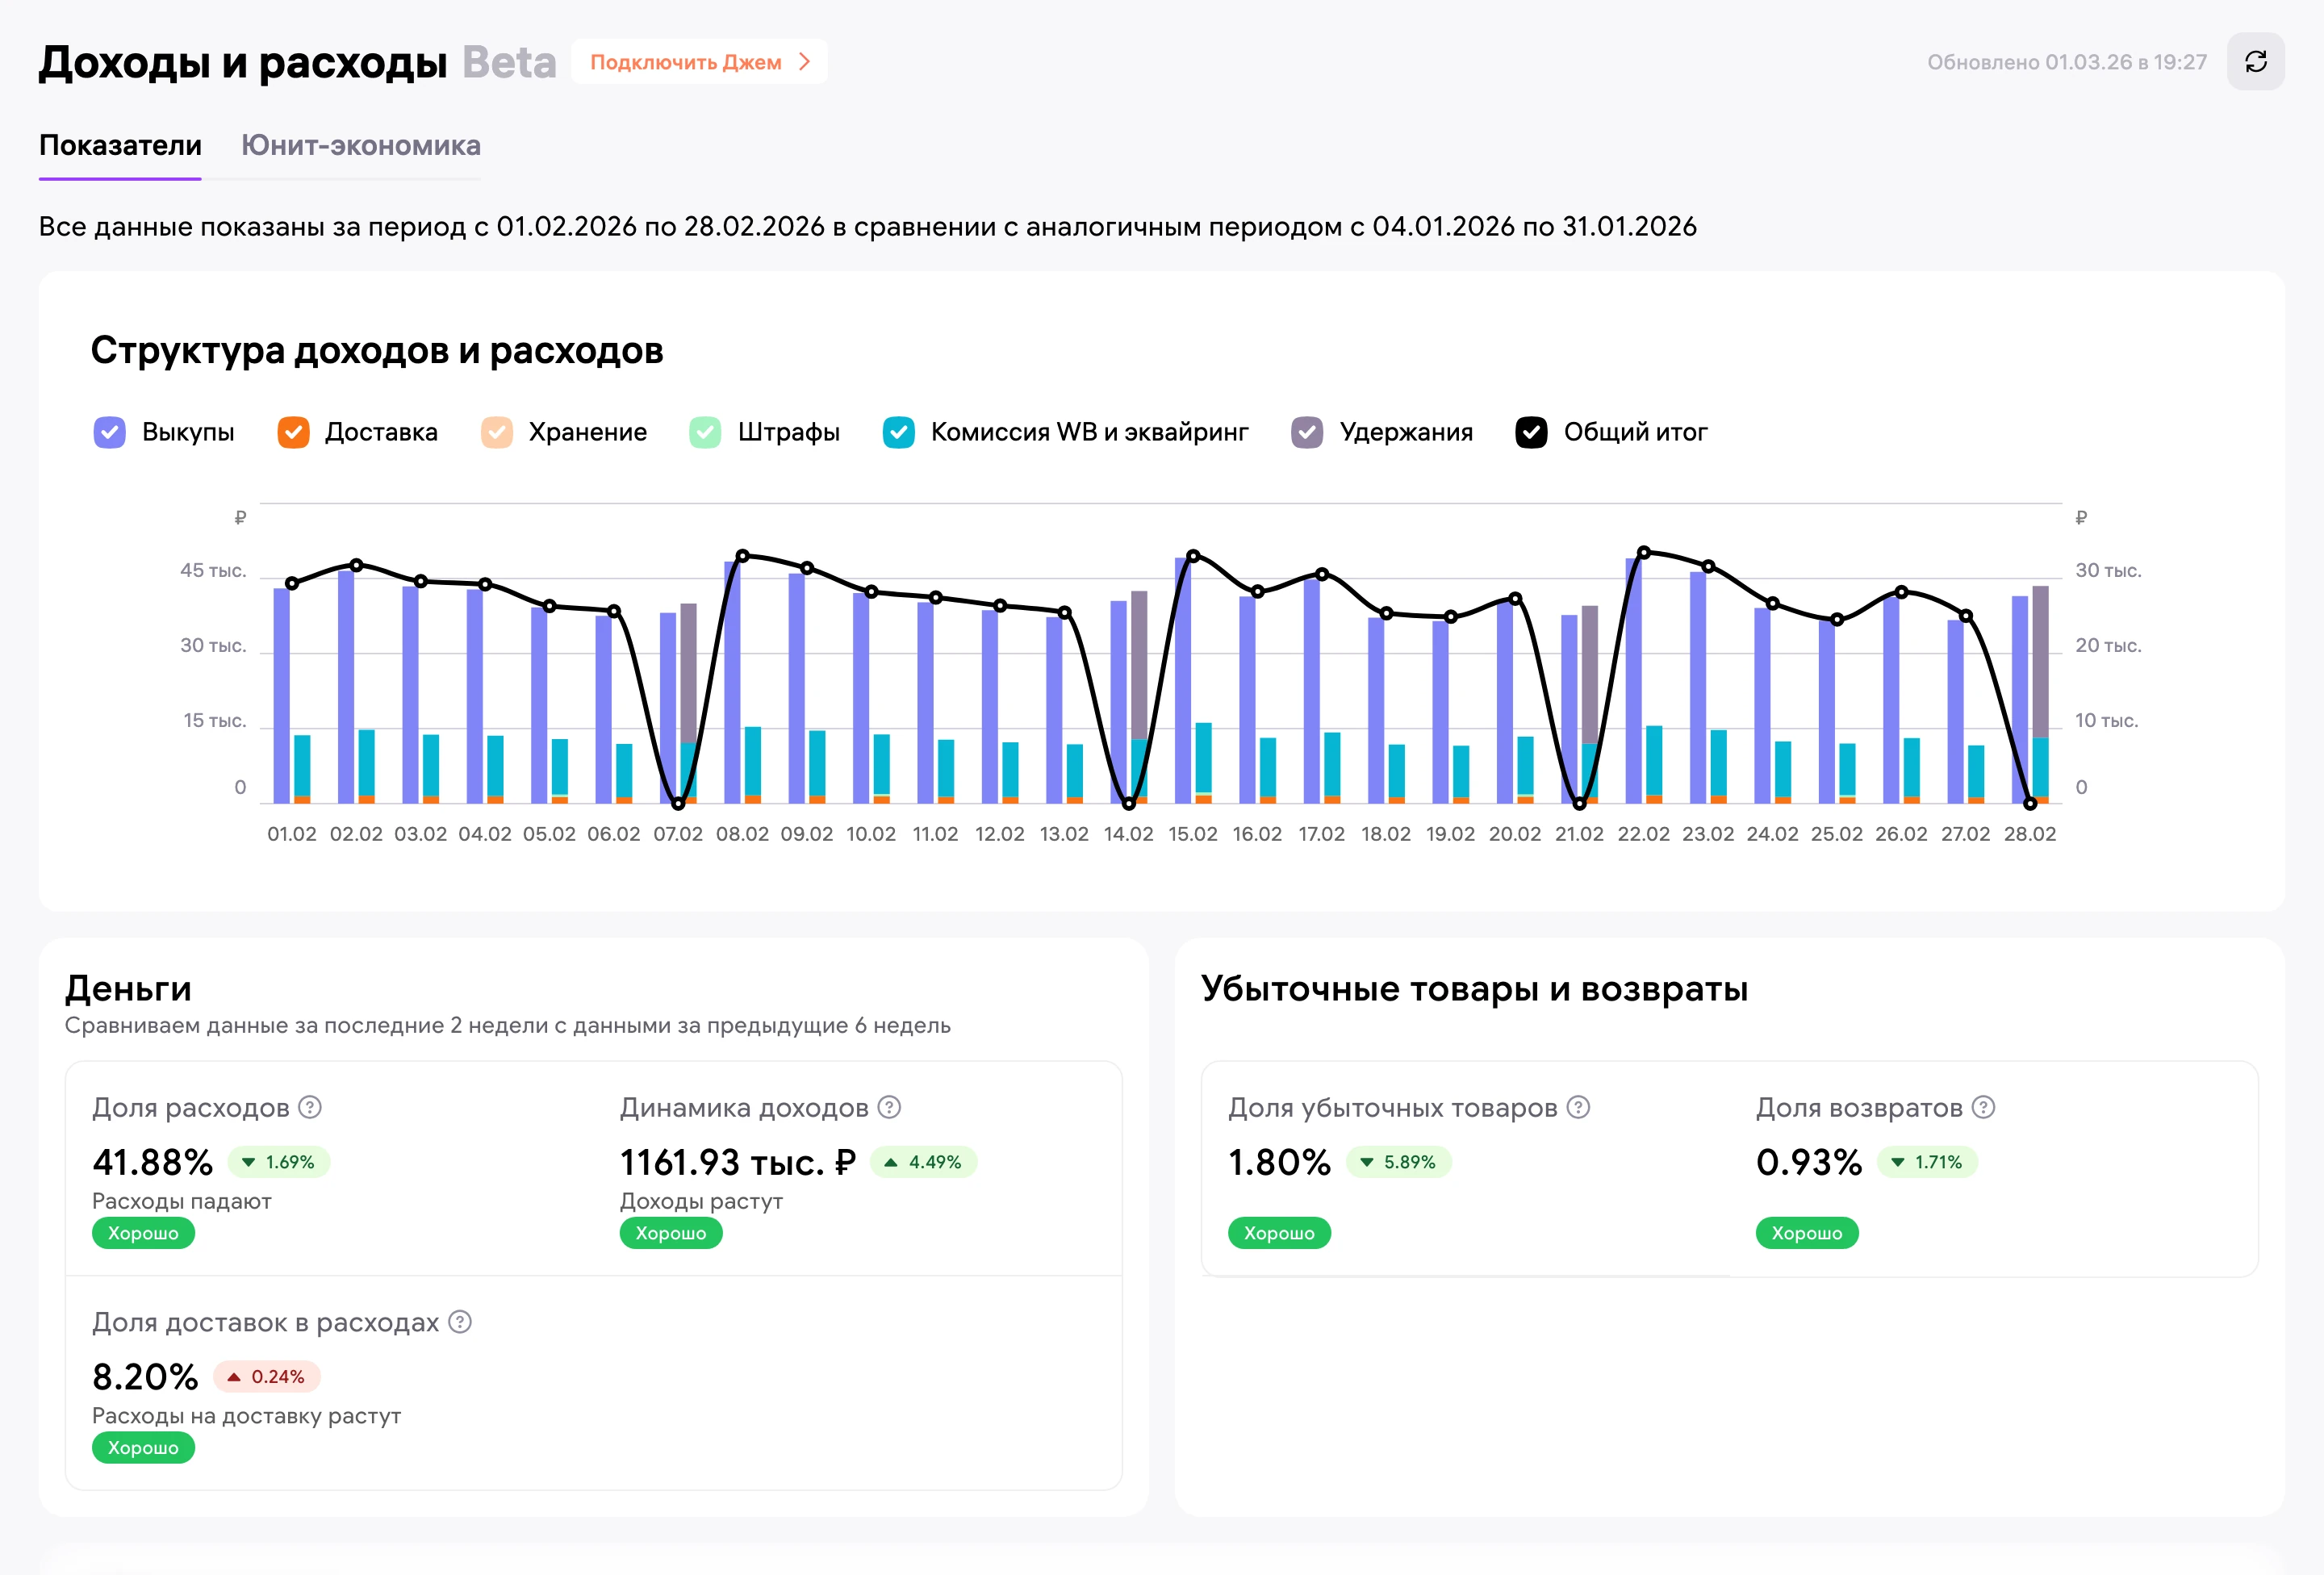Image resolution: width=2324 pixels, height=1575 pixels.
Task: Click the 41.88% expense share value
Action: (153, 1162)
